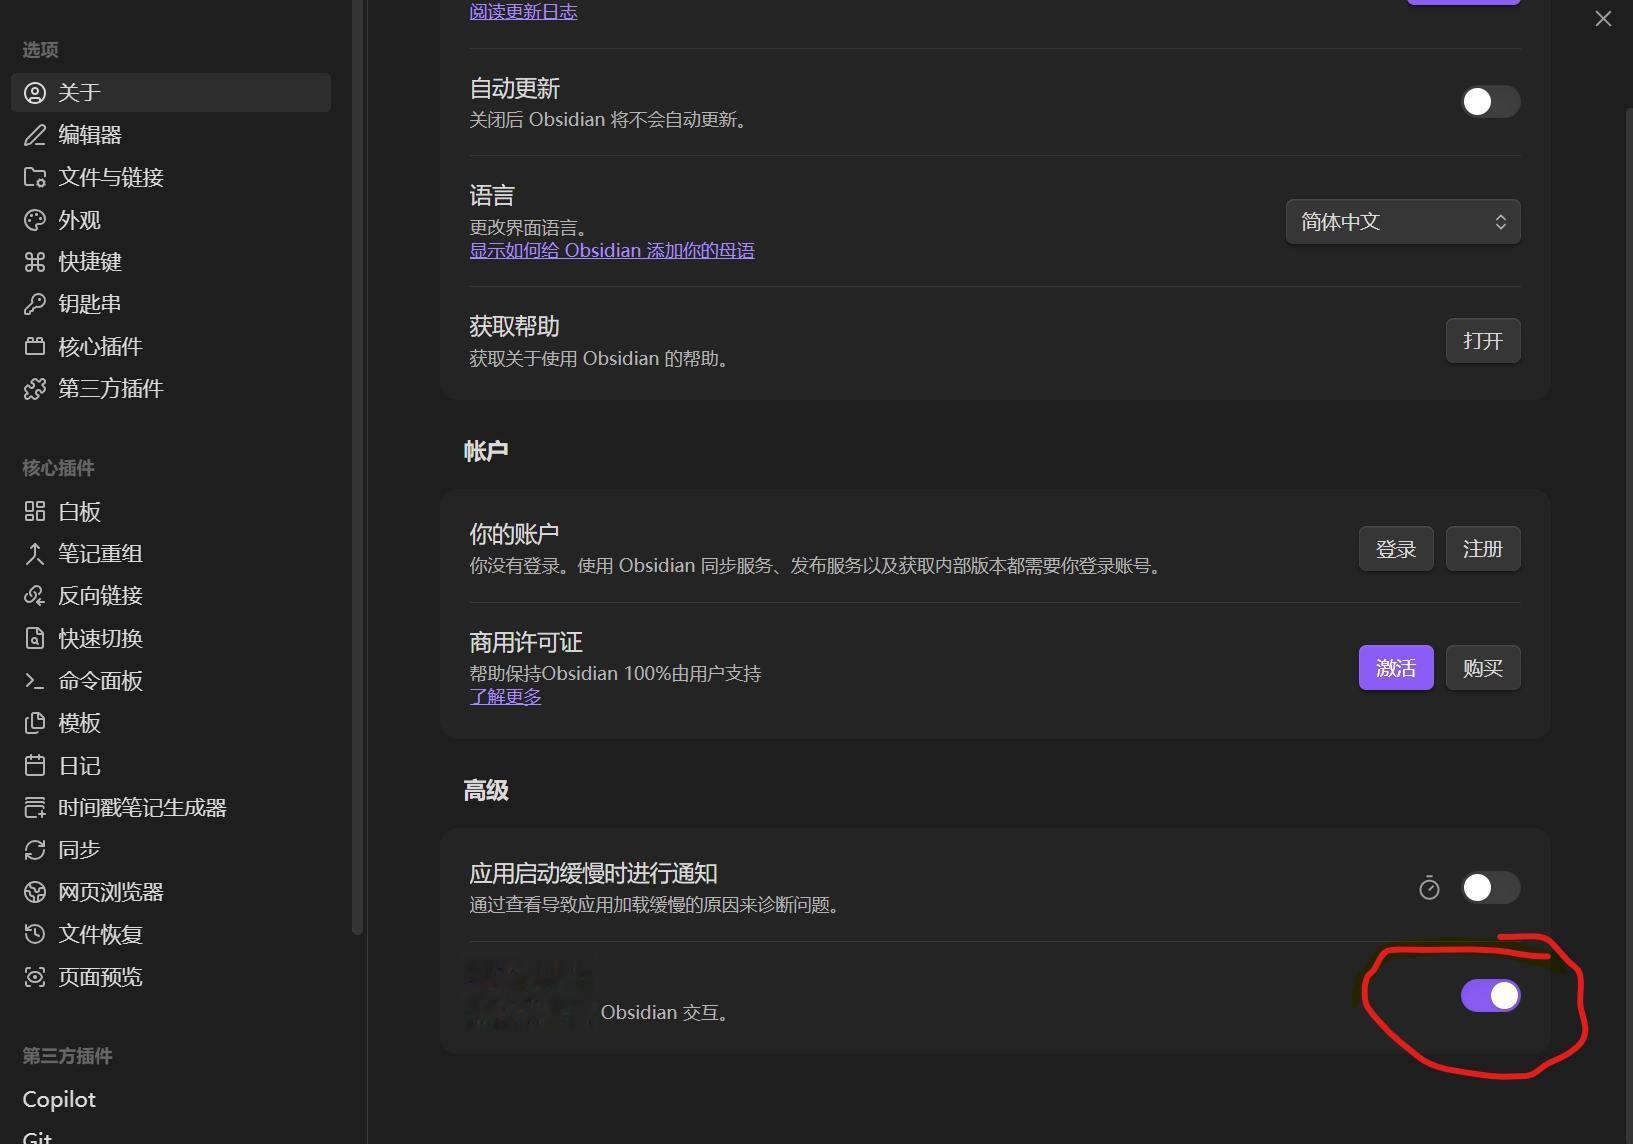Open the 模板 plugin settings
The width and height of the screenshot is (1633, 1144).
[171, 723]
